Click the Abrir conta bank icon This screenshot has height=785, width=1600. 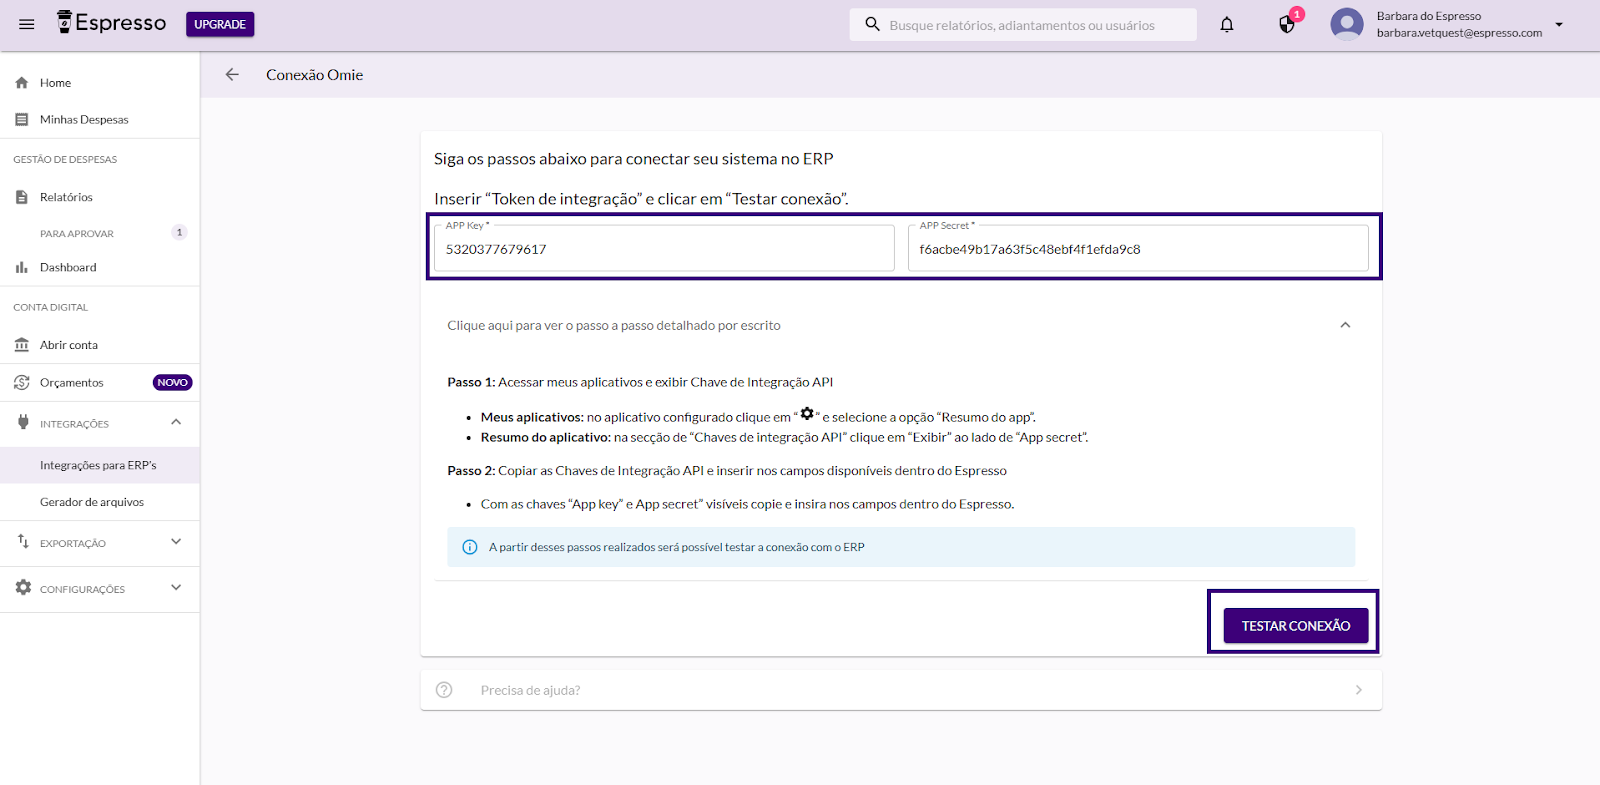pyautogui.click(x=22, y=345)
